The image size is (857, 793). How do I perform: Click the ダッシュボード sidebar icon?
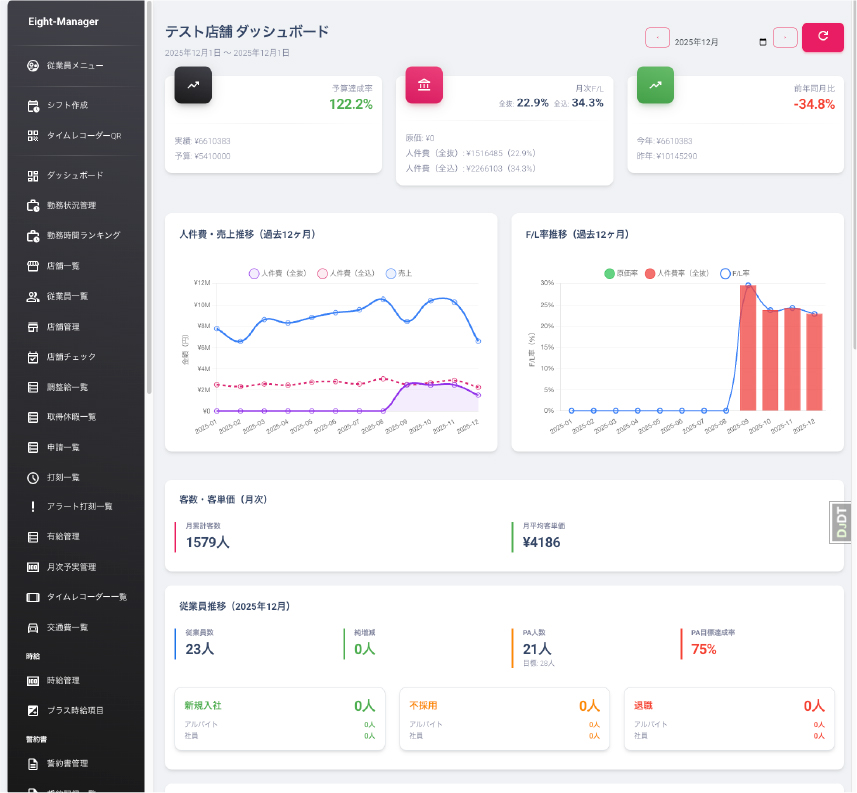tap(33, 176)
